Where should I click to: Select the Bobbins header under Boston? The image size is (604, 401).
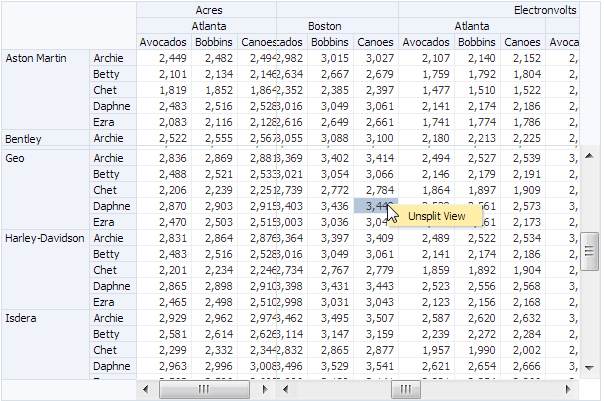[x=330, y=42]
